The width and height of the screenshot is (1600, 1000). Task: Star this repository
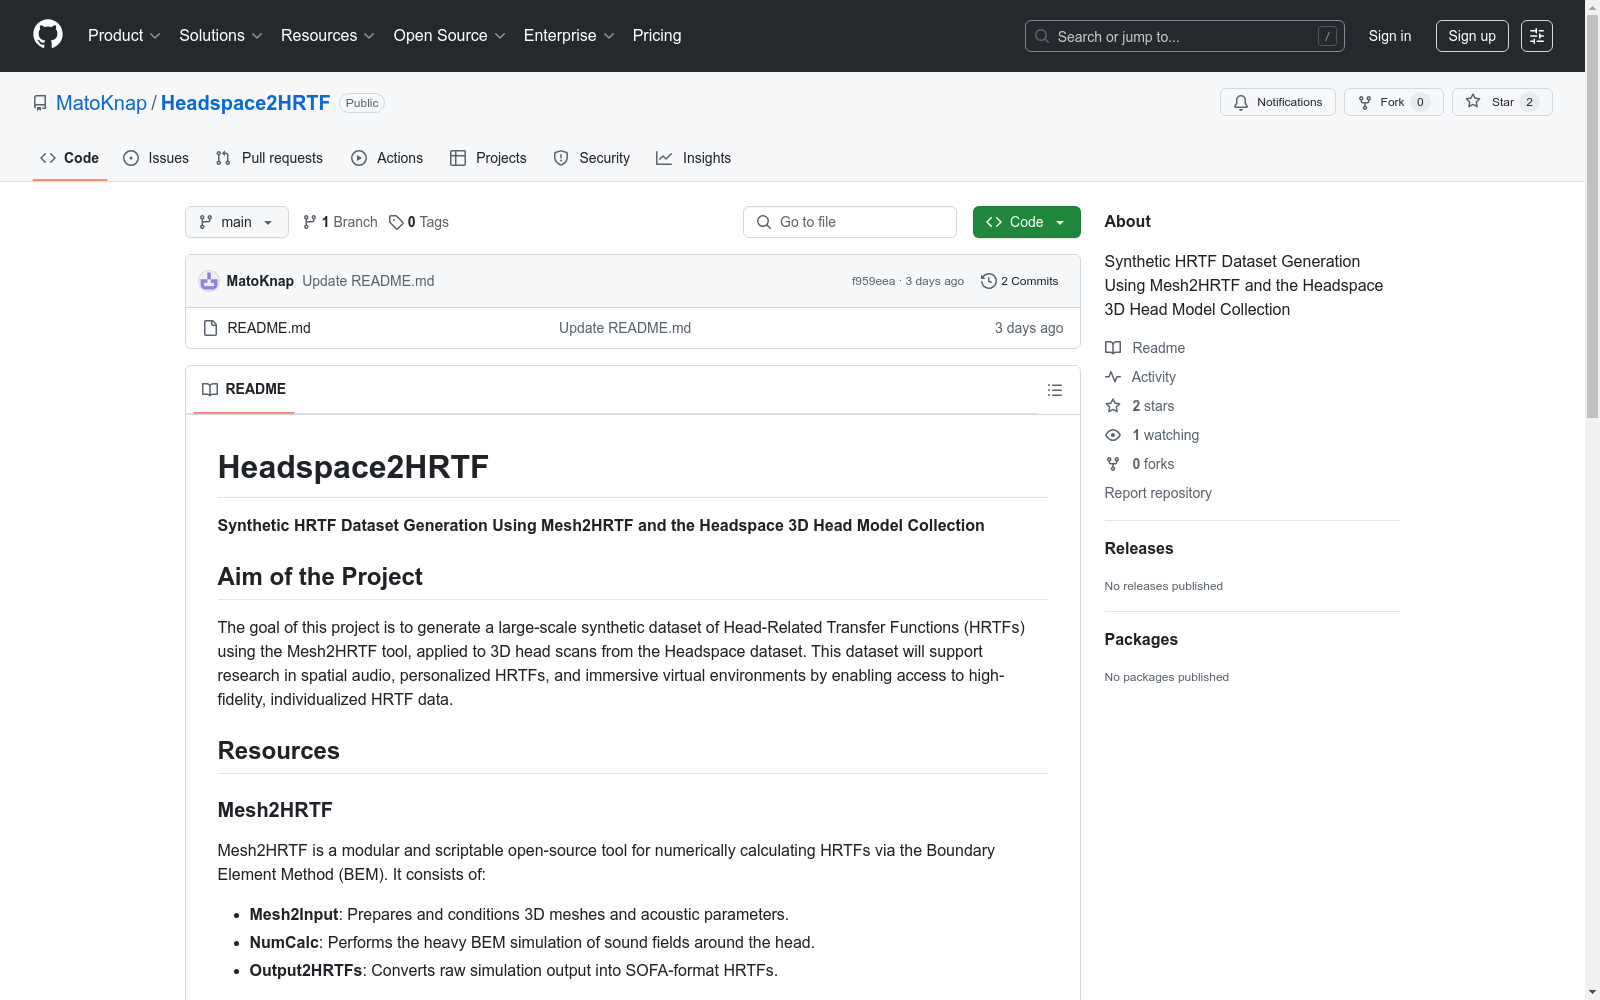tap(1502, 102)
